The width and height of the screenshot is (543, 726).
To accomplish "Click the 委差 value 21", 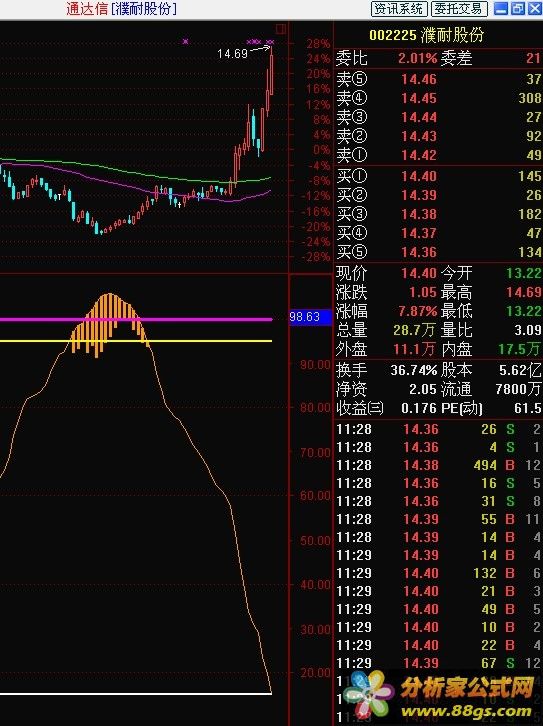I will (533, 58).
